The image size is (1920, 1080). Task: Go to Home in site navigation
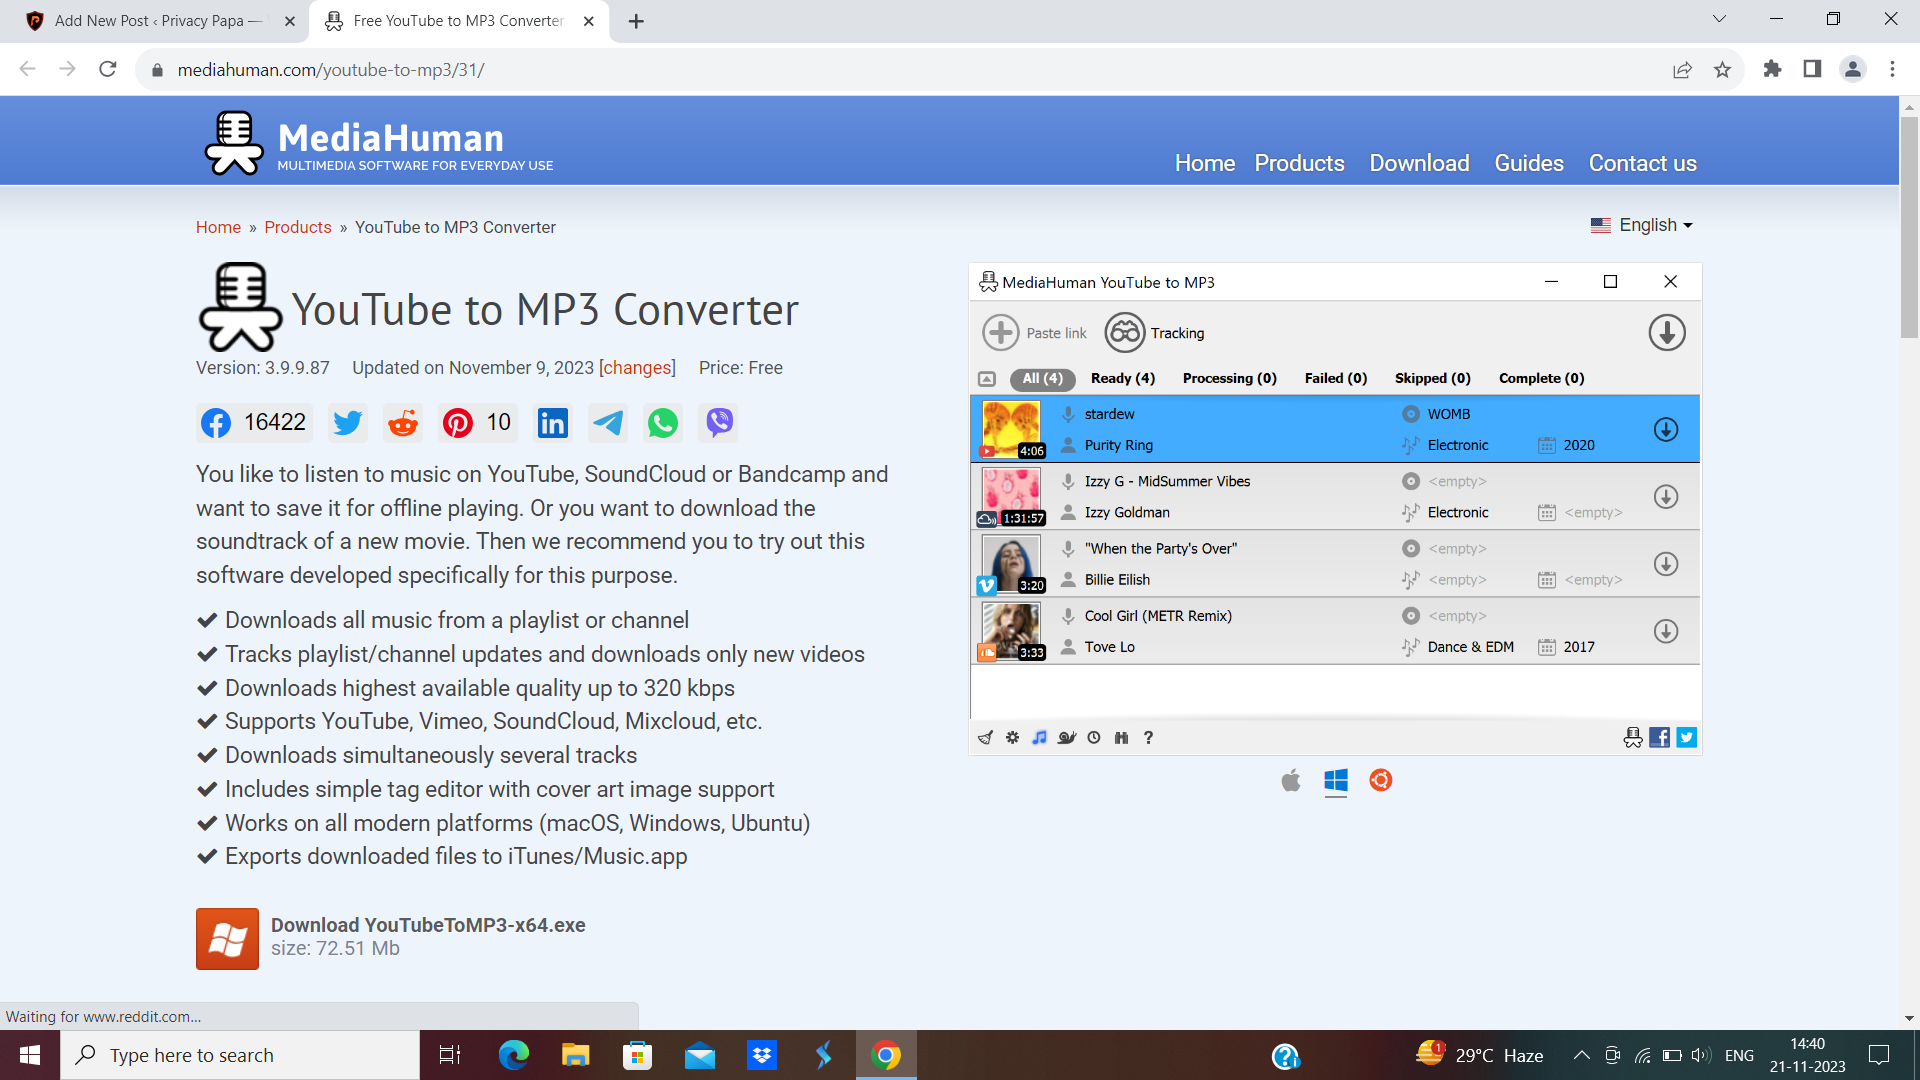click(x=1205, y=163)
